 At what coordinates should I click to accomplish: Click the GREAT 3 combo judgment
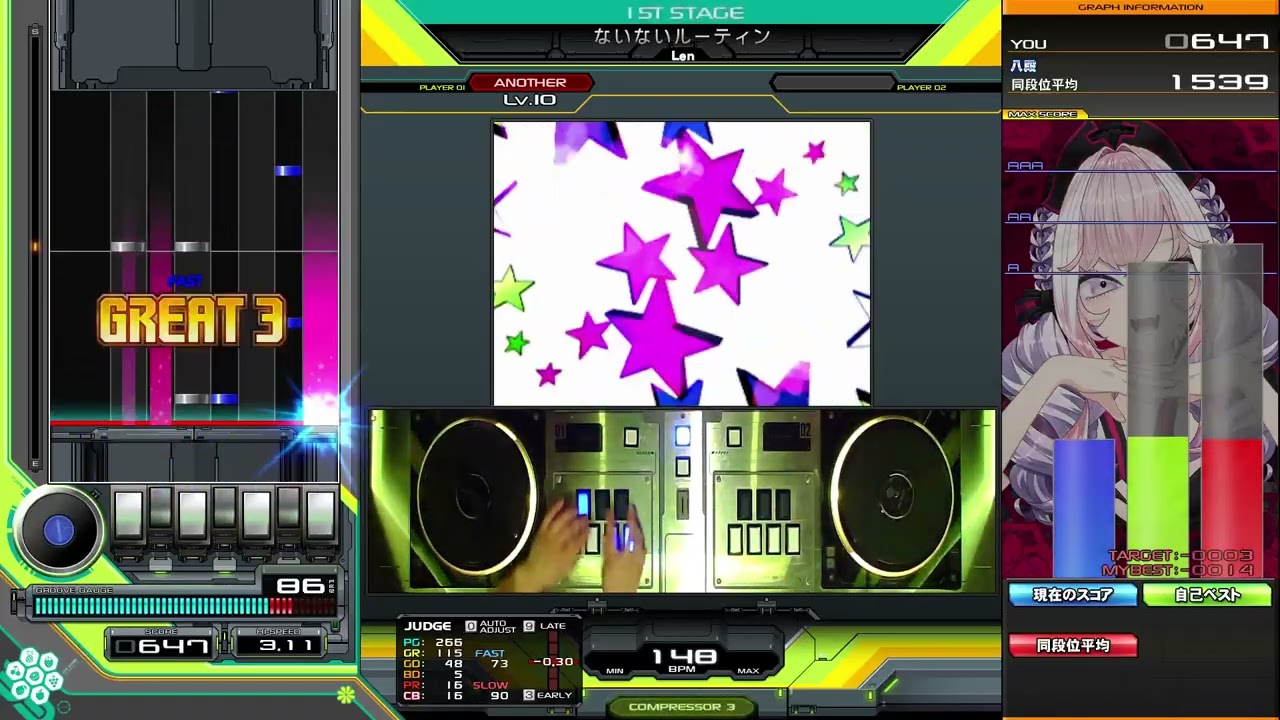[x=191, y=321]
